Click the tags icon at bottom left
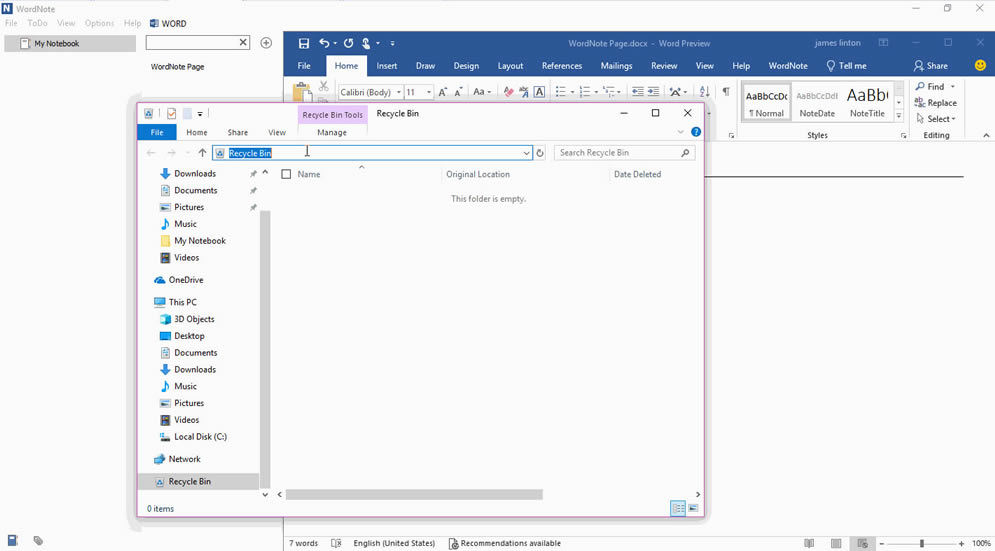The height and width of the screenshot is (551, 995). tap(38, 541)
